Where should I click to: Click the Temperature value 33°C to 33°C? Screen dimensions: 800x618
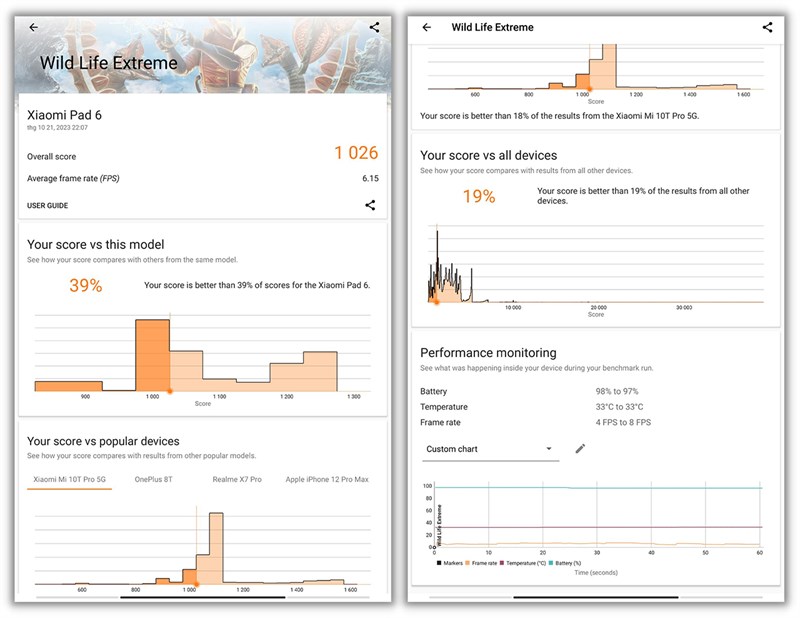point(619,407)
